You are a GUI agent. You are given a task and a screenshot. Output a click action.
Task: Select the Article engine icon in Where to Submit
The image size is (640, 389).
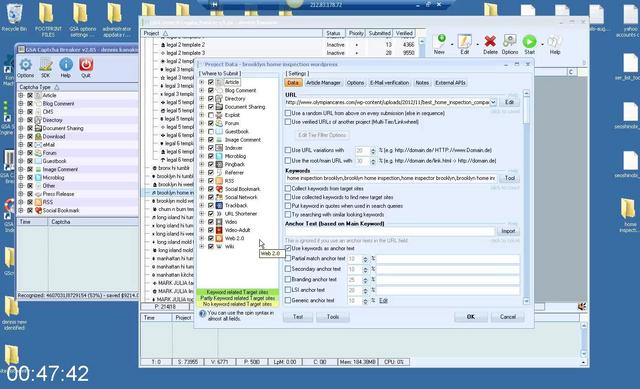point(220,82)
